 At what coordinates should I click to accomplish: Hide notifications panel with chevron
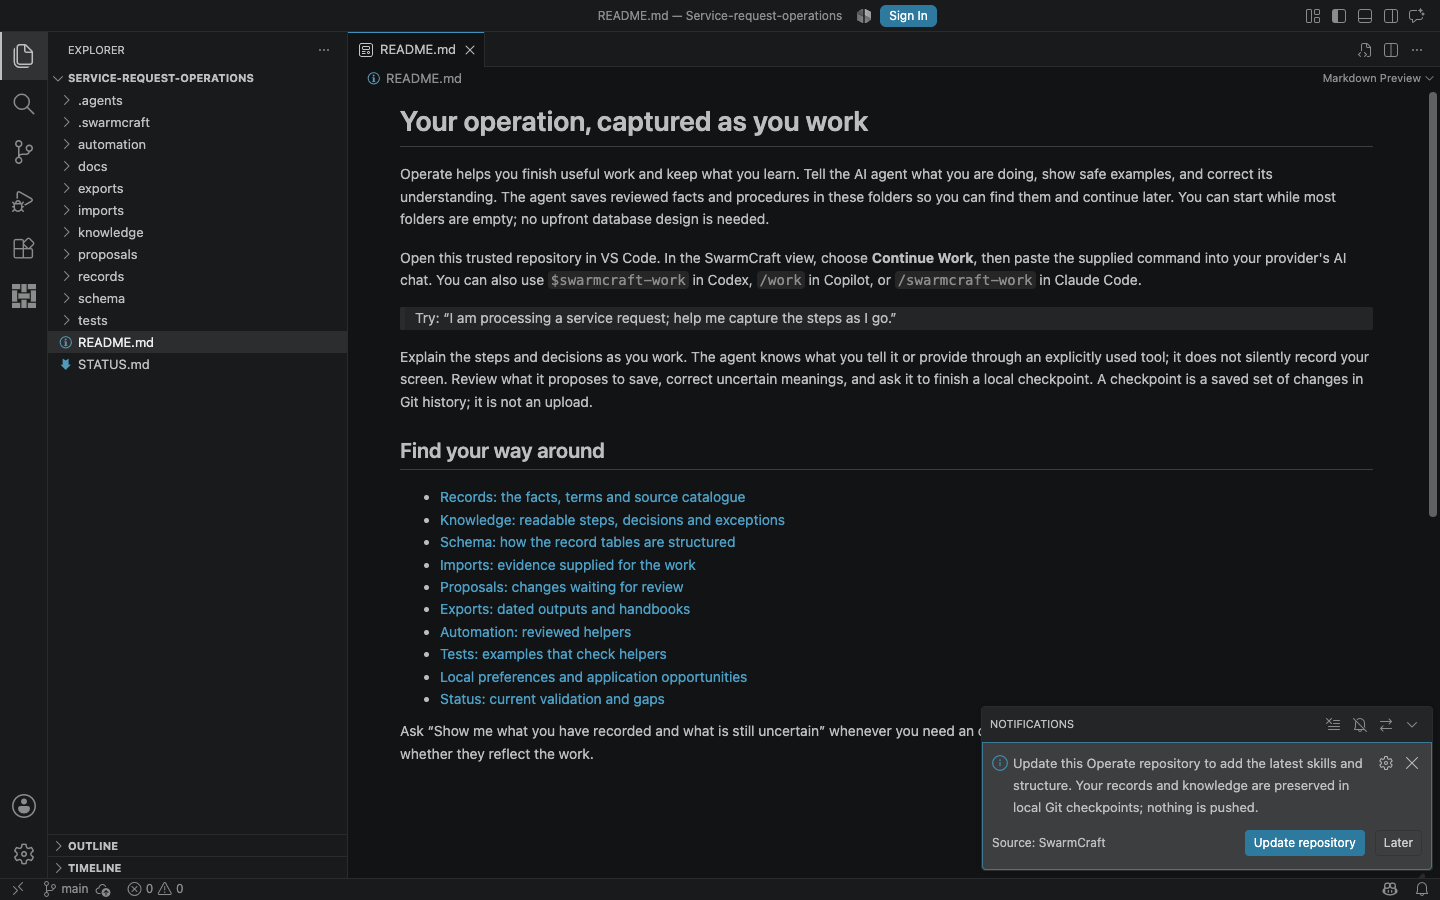[1412, 724]
